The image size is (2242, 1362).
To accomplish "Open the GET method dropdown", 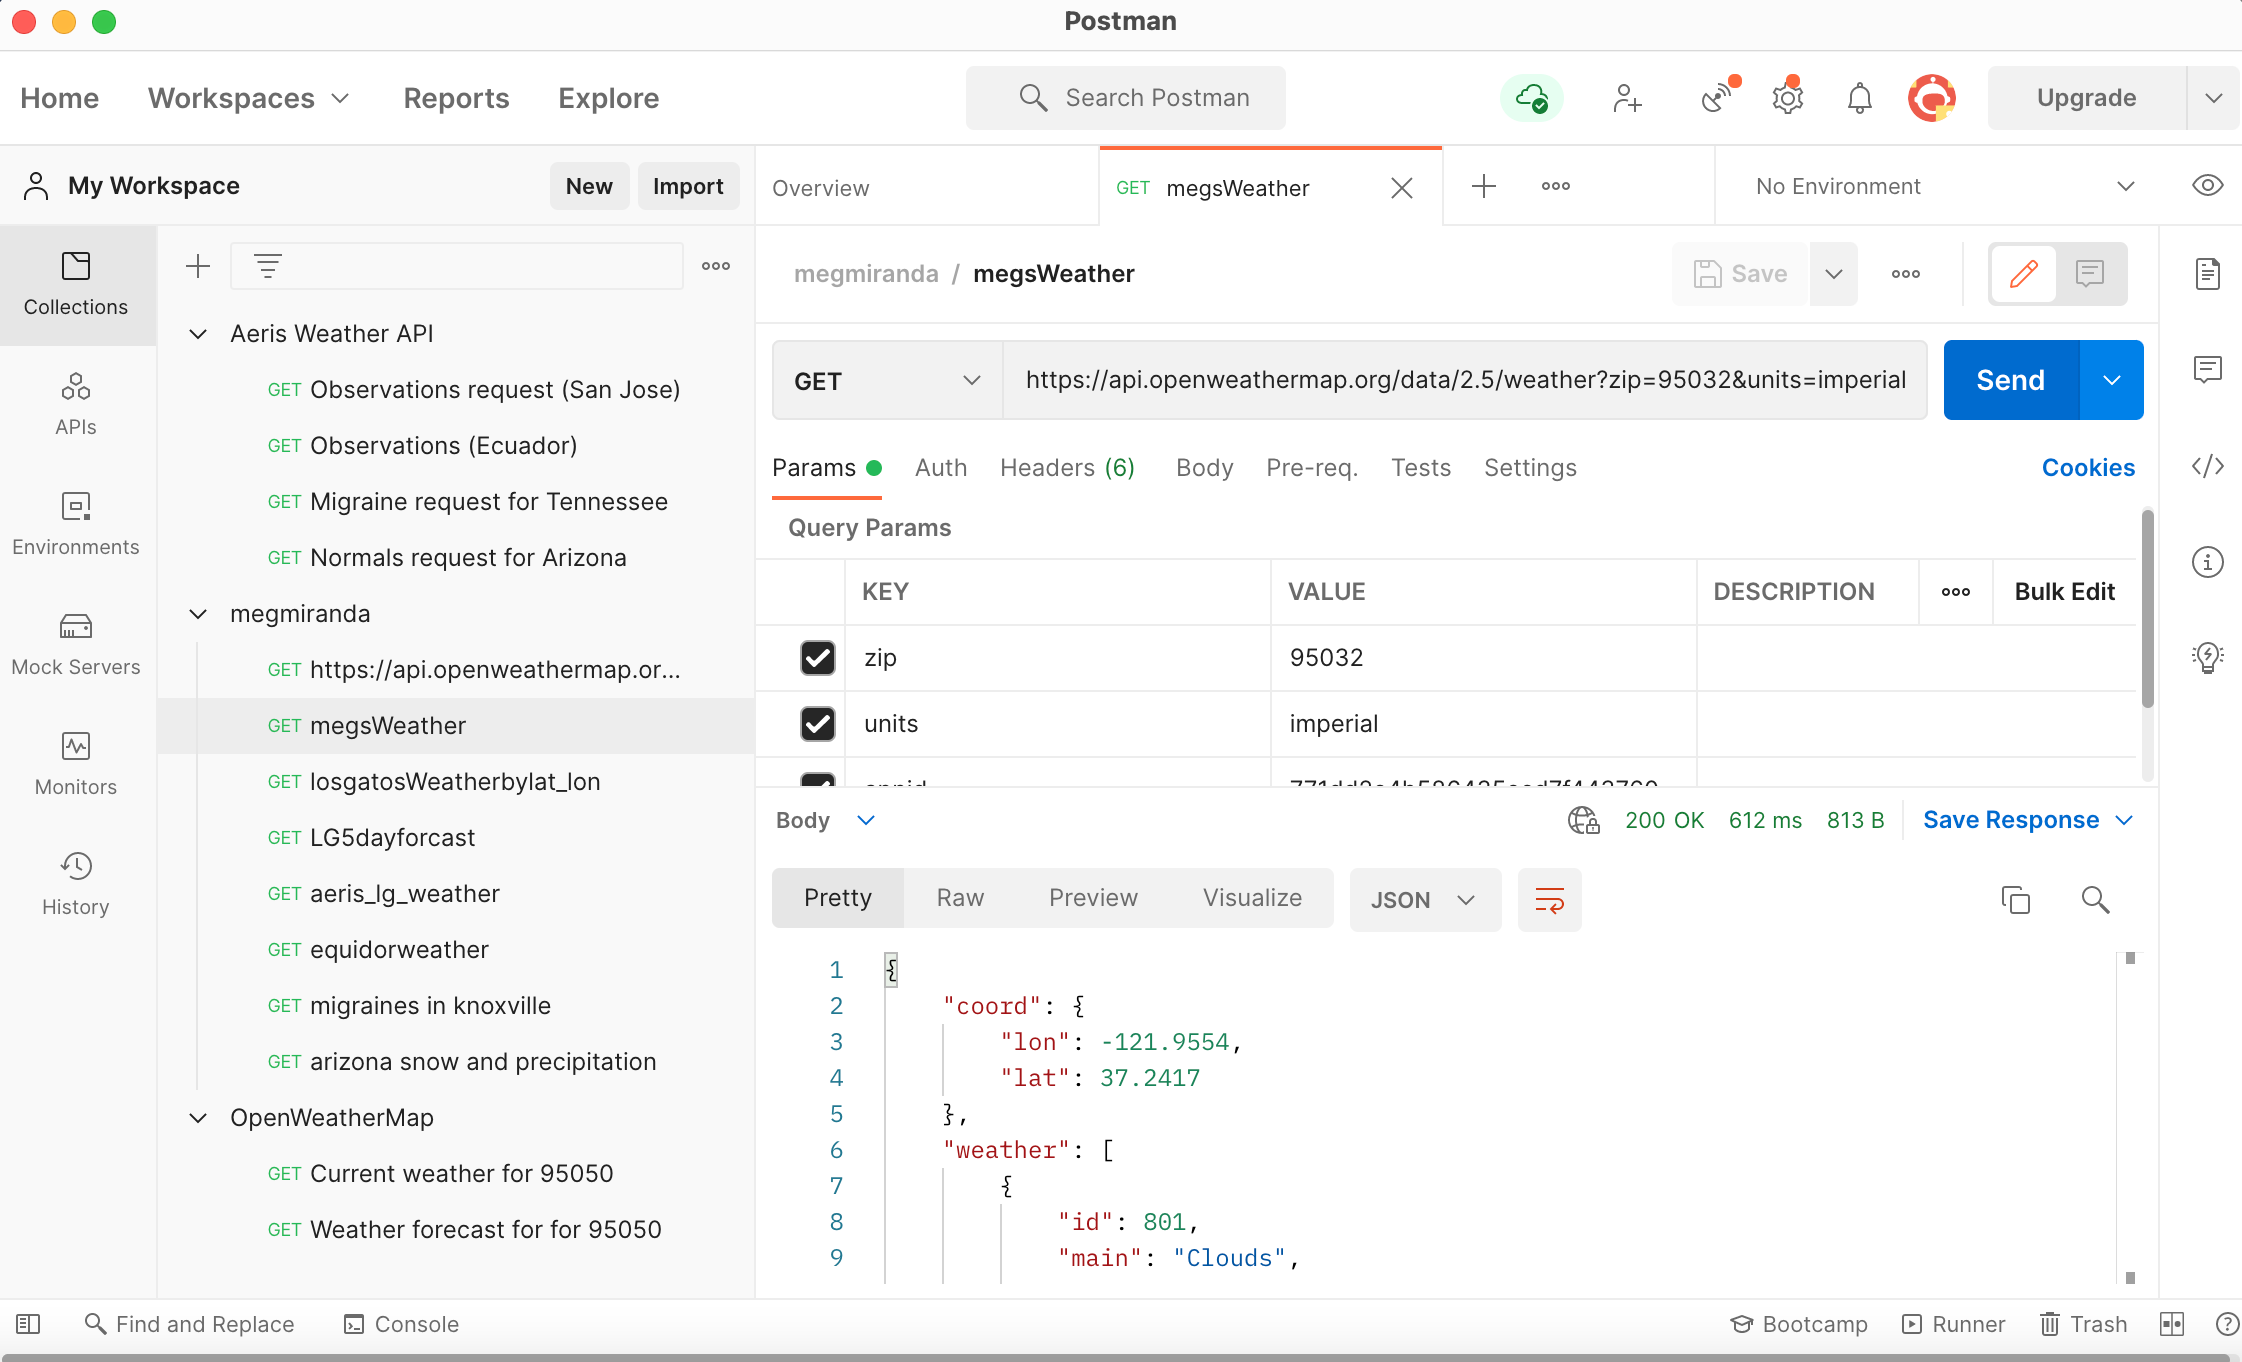I will pos(886,381).
